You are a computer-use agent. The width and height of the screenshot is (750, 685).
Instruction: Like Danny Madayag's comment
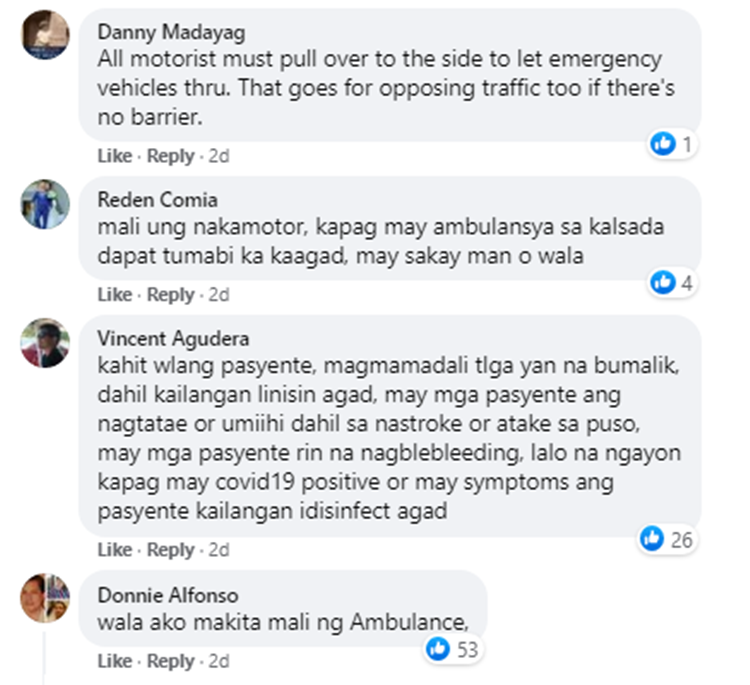coord(115,156)
